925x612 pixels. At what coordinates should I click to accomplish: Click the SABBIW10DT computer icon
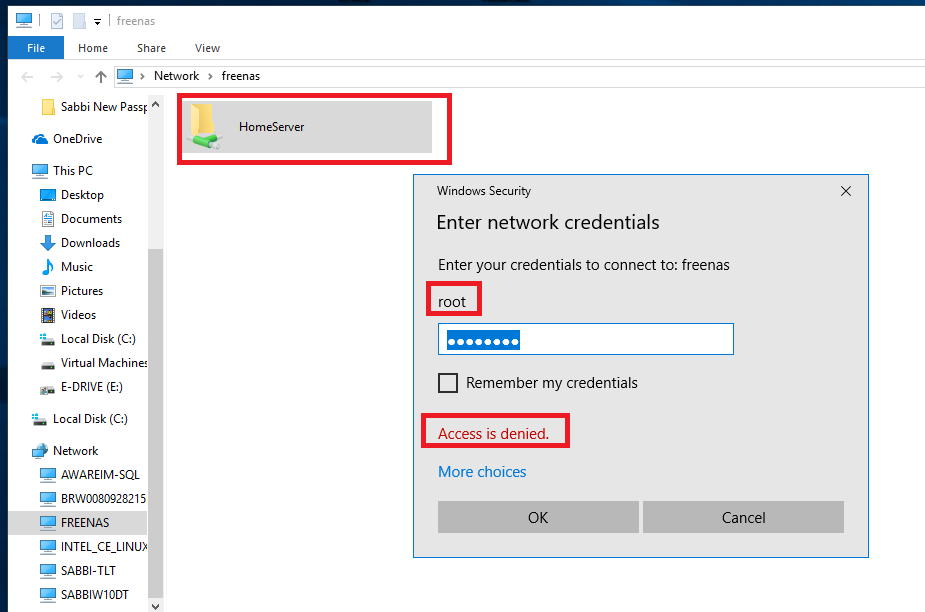[x=48, y=595]
